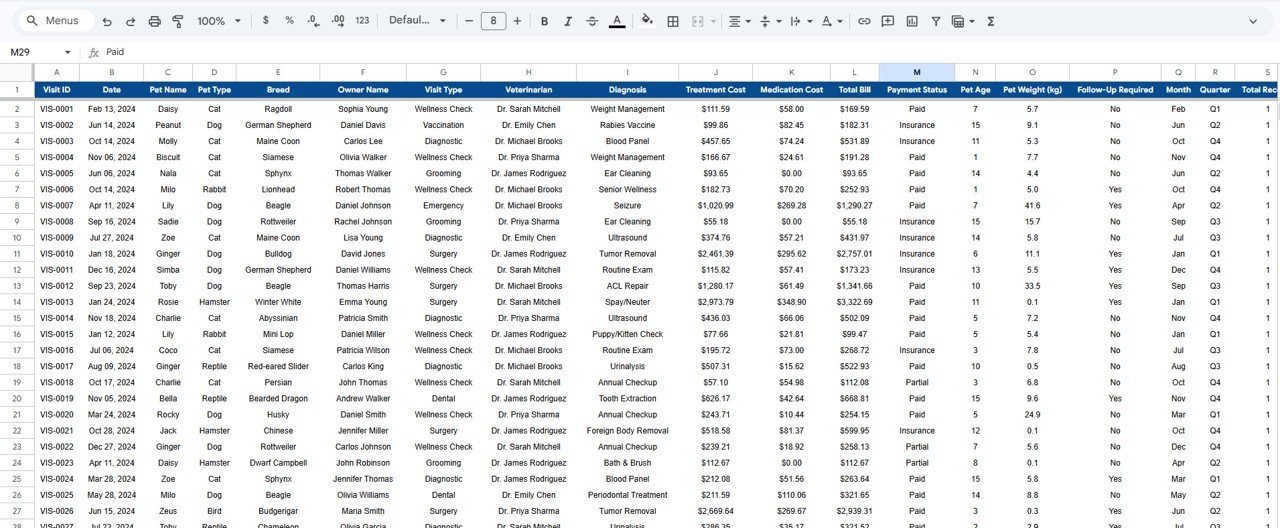Image resolution: width=1280 pixels, height=528 pixels.
Task: Select the date cell Dec 27, 2024
Action: (x=111, y=447)
